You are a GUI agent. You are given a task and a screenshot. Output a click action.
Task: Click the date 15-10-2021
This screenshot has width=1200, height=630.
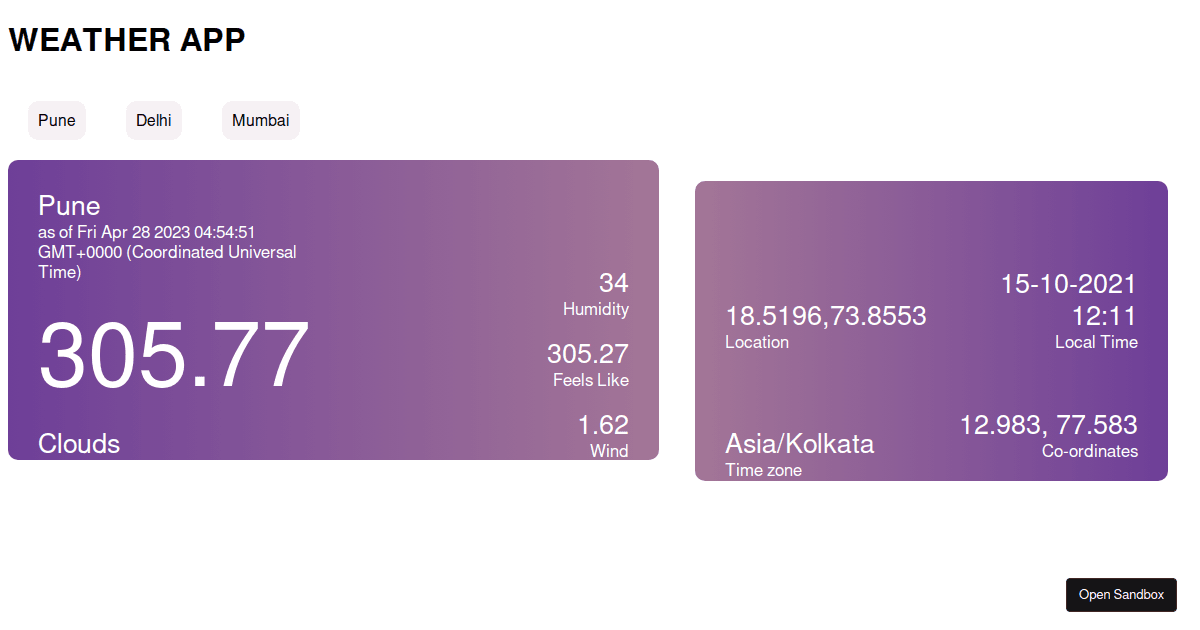(x=1069, y=284)
